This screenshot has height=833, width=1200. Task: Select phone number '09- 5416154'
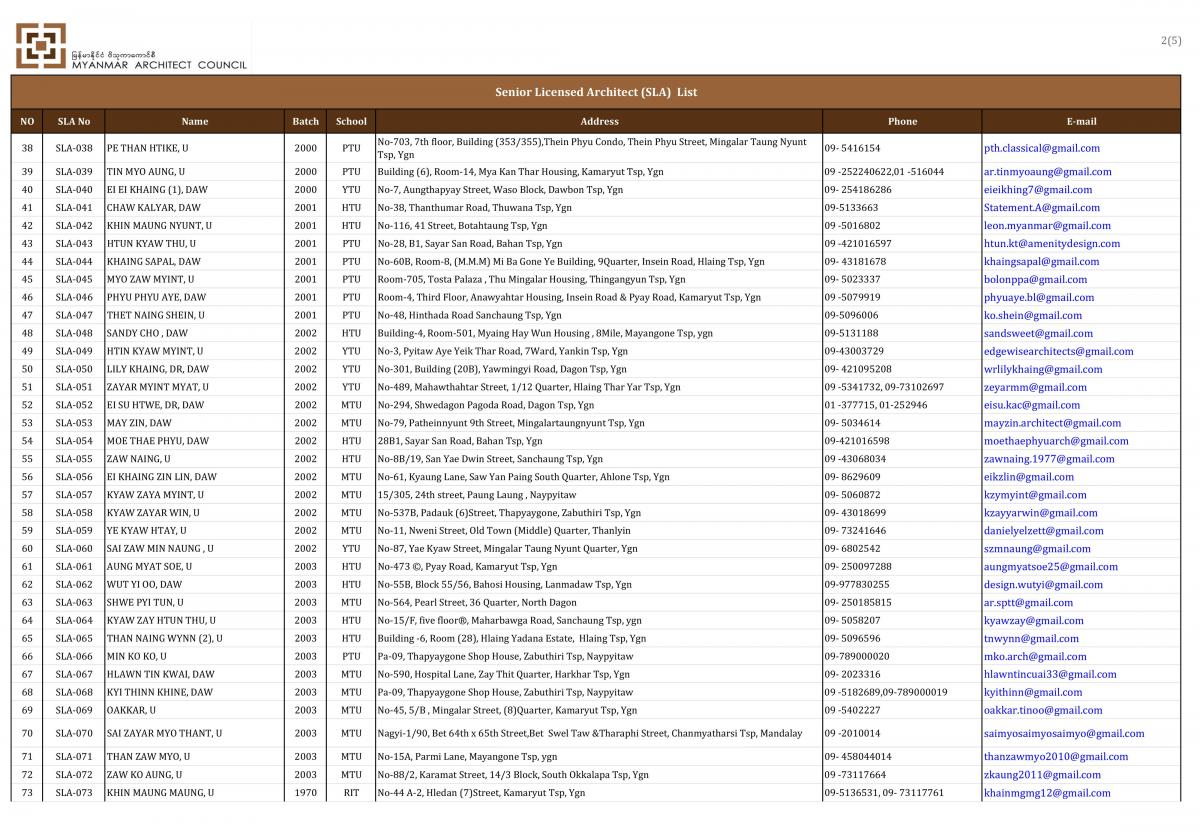853,148
